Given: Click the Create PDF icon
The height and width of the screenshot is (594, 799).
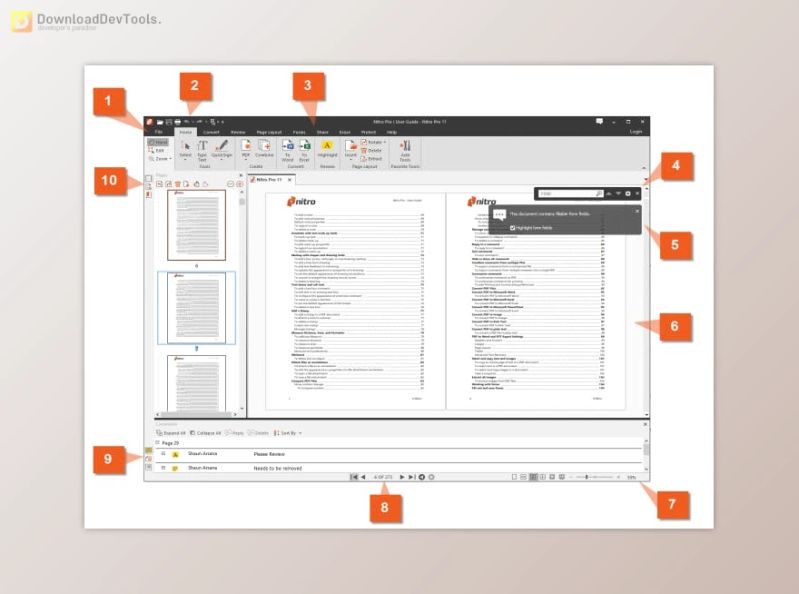Looking at the screenshot, I should [246, 149].
